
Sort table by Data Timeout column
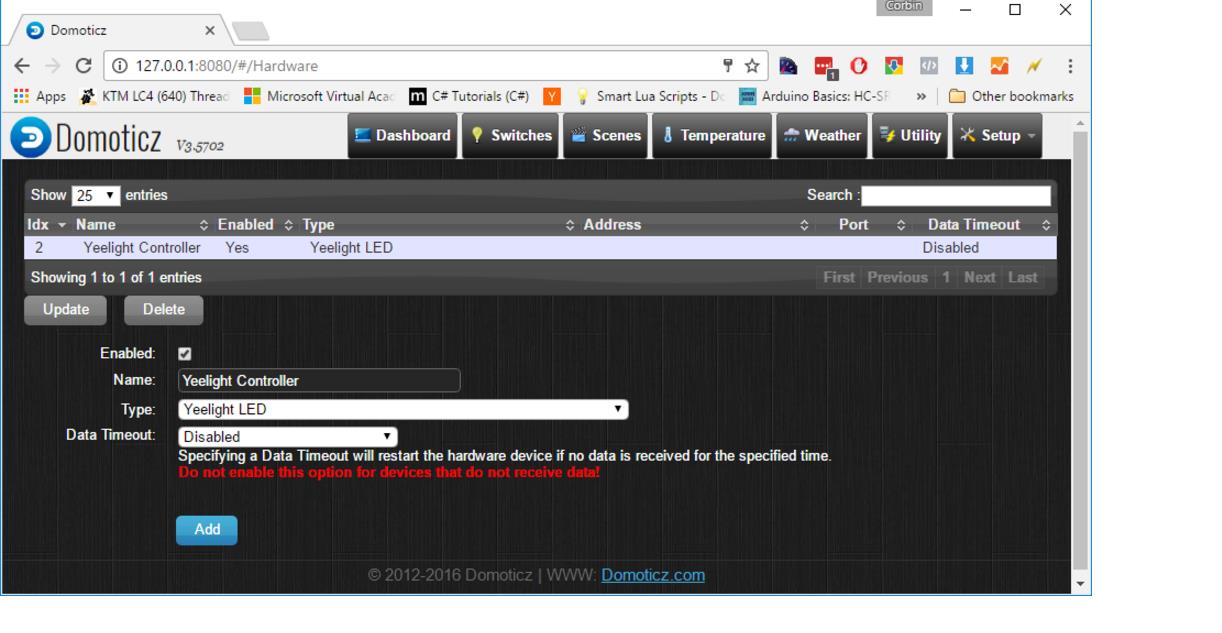[983, 225]
